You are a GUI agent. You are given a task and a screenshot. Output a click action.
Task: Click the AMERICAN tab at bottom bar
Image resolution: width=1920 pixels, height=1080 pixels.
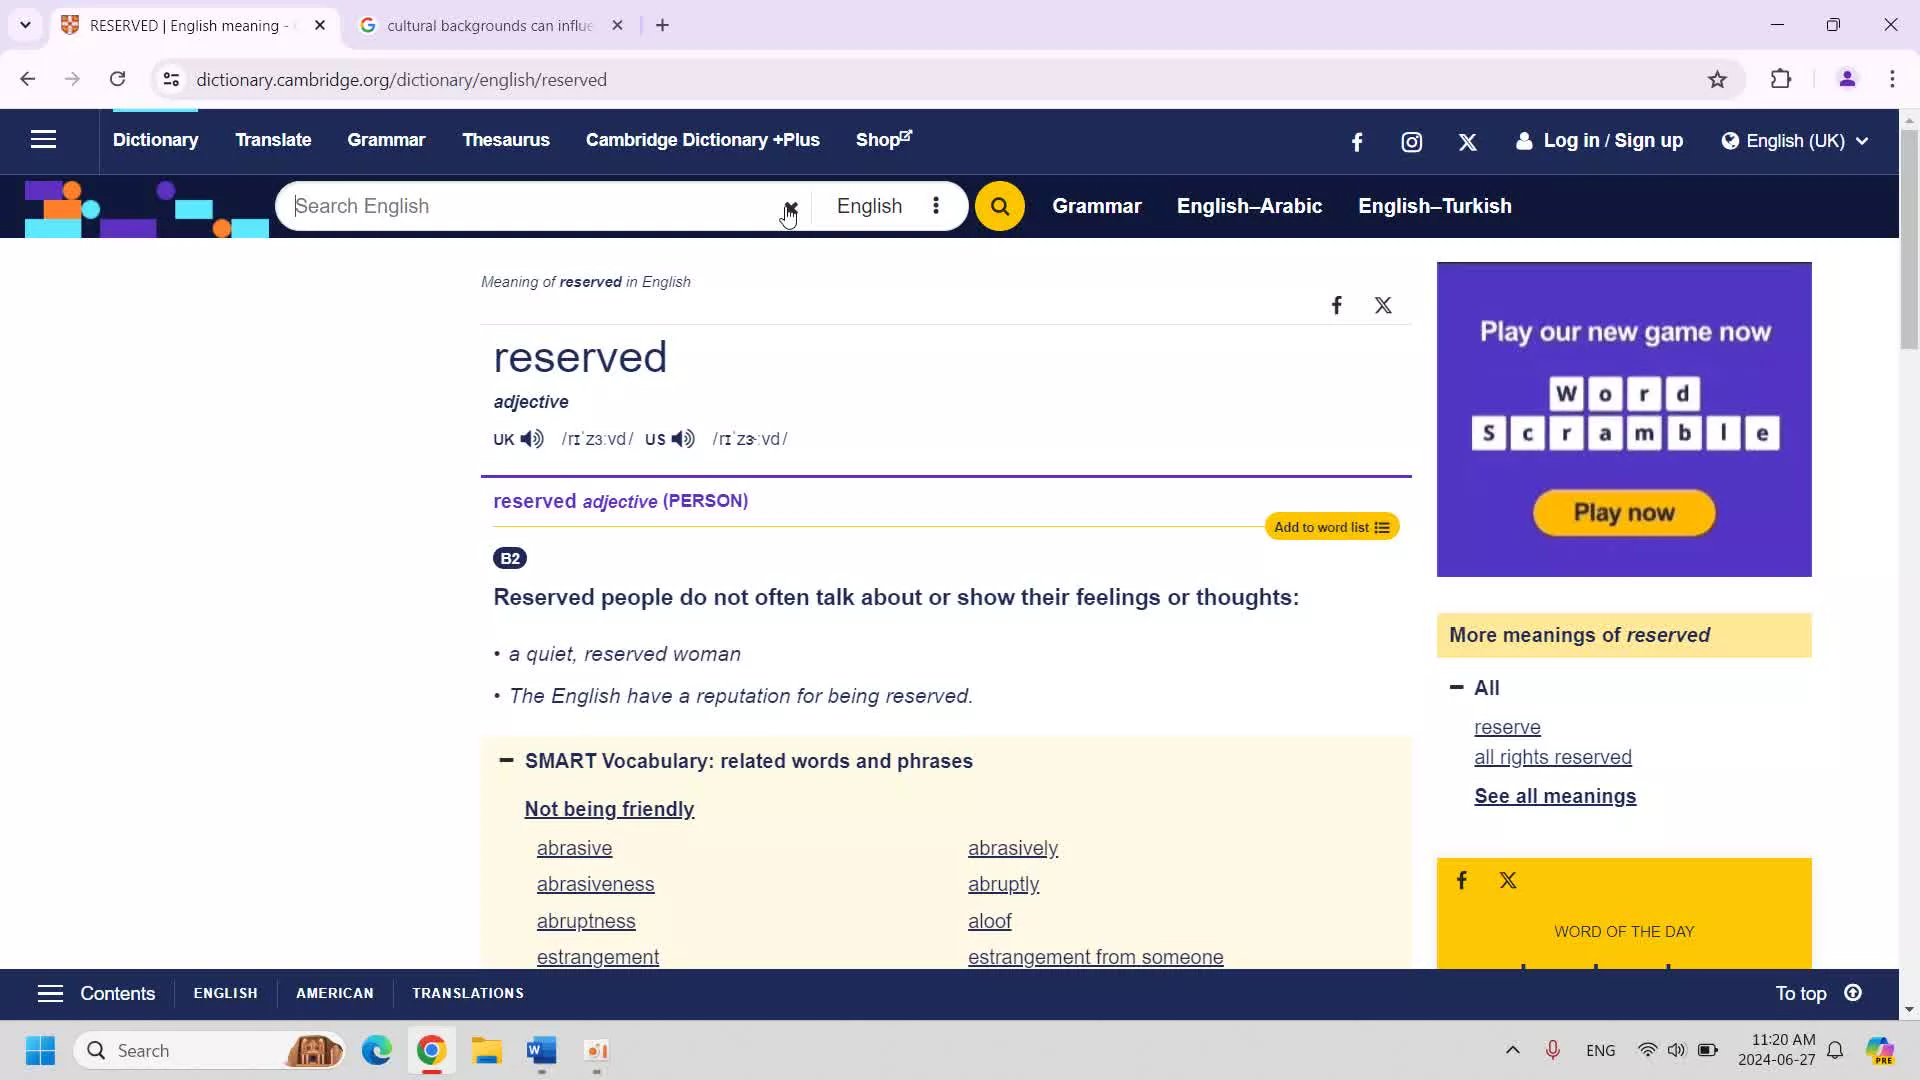pos(334,993)
